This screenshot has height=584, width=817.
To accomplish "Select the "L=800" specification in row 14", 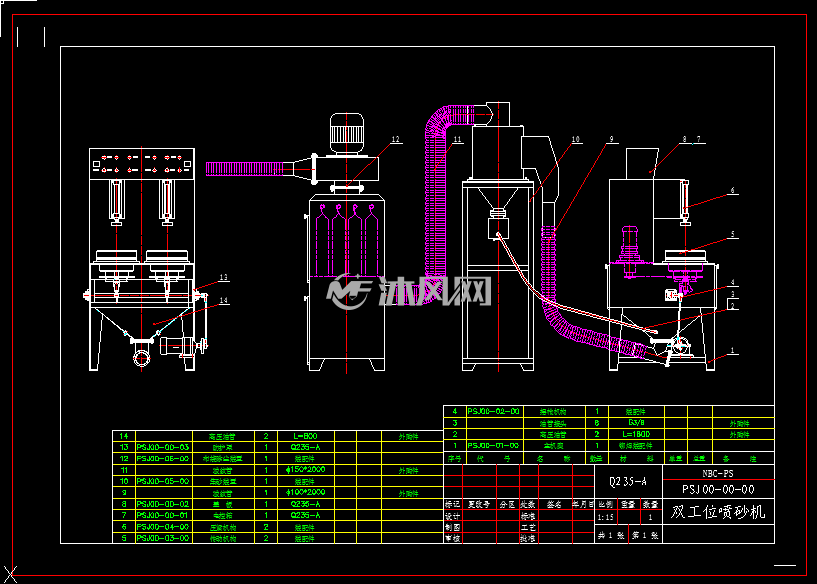I will click(305, 436).
